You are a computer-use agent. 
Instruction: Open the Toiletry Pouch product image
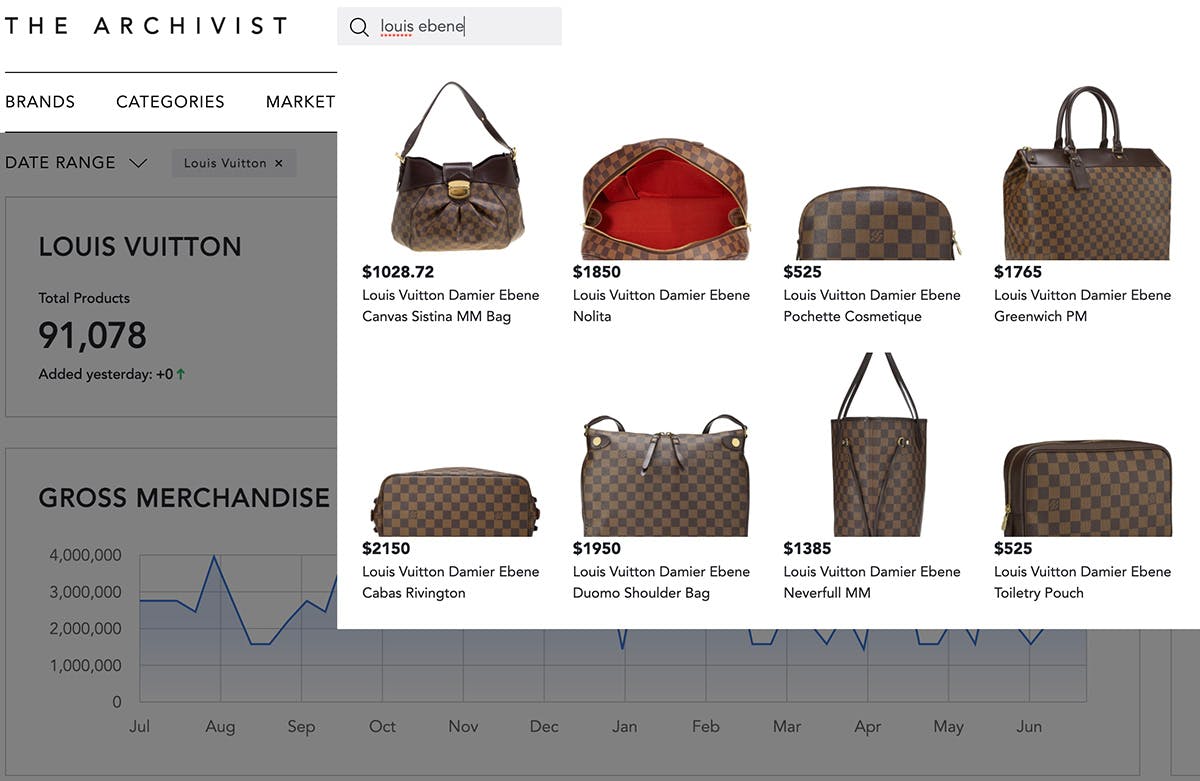1086,490
